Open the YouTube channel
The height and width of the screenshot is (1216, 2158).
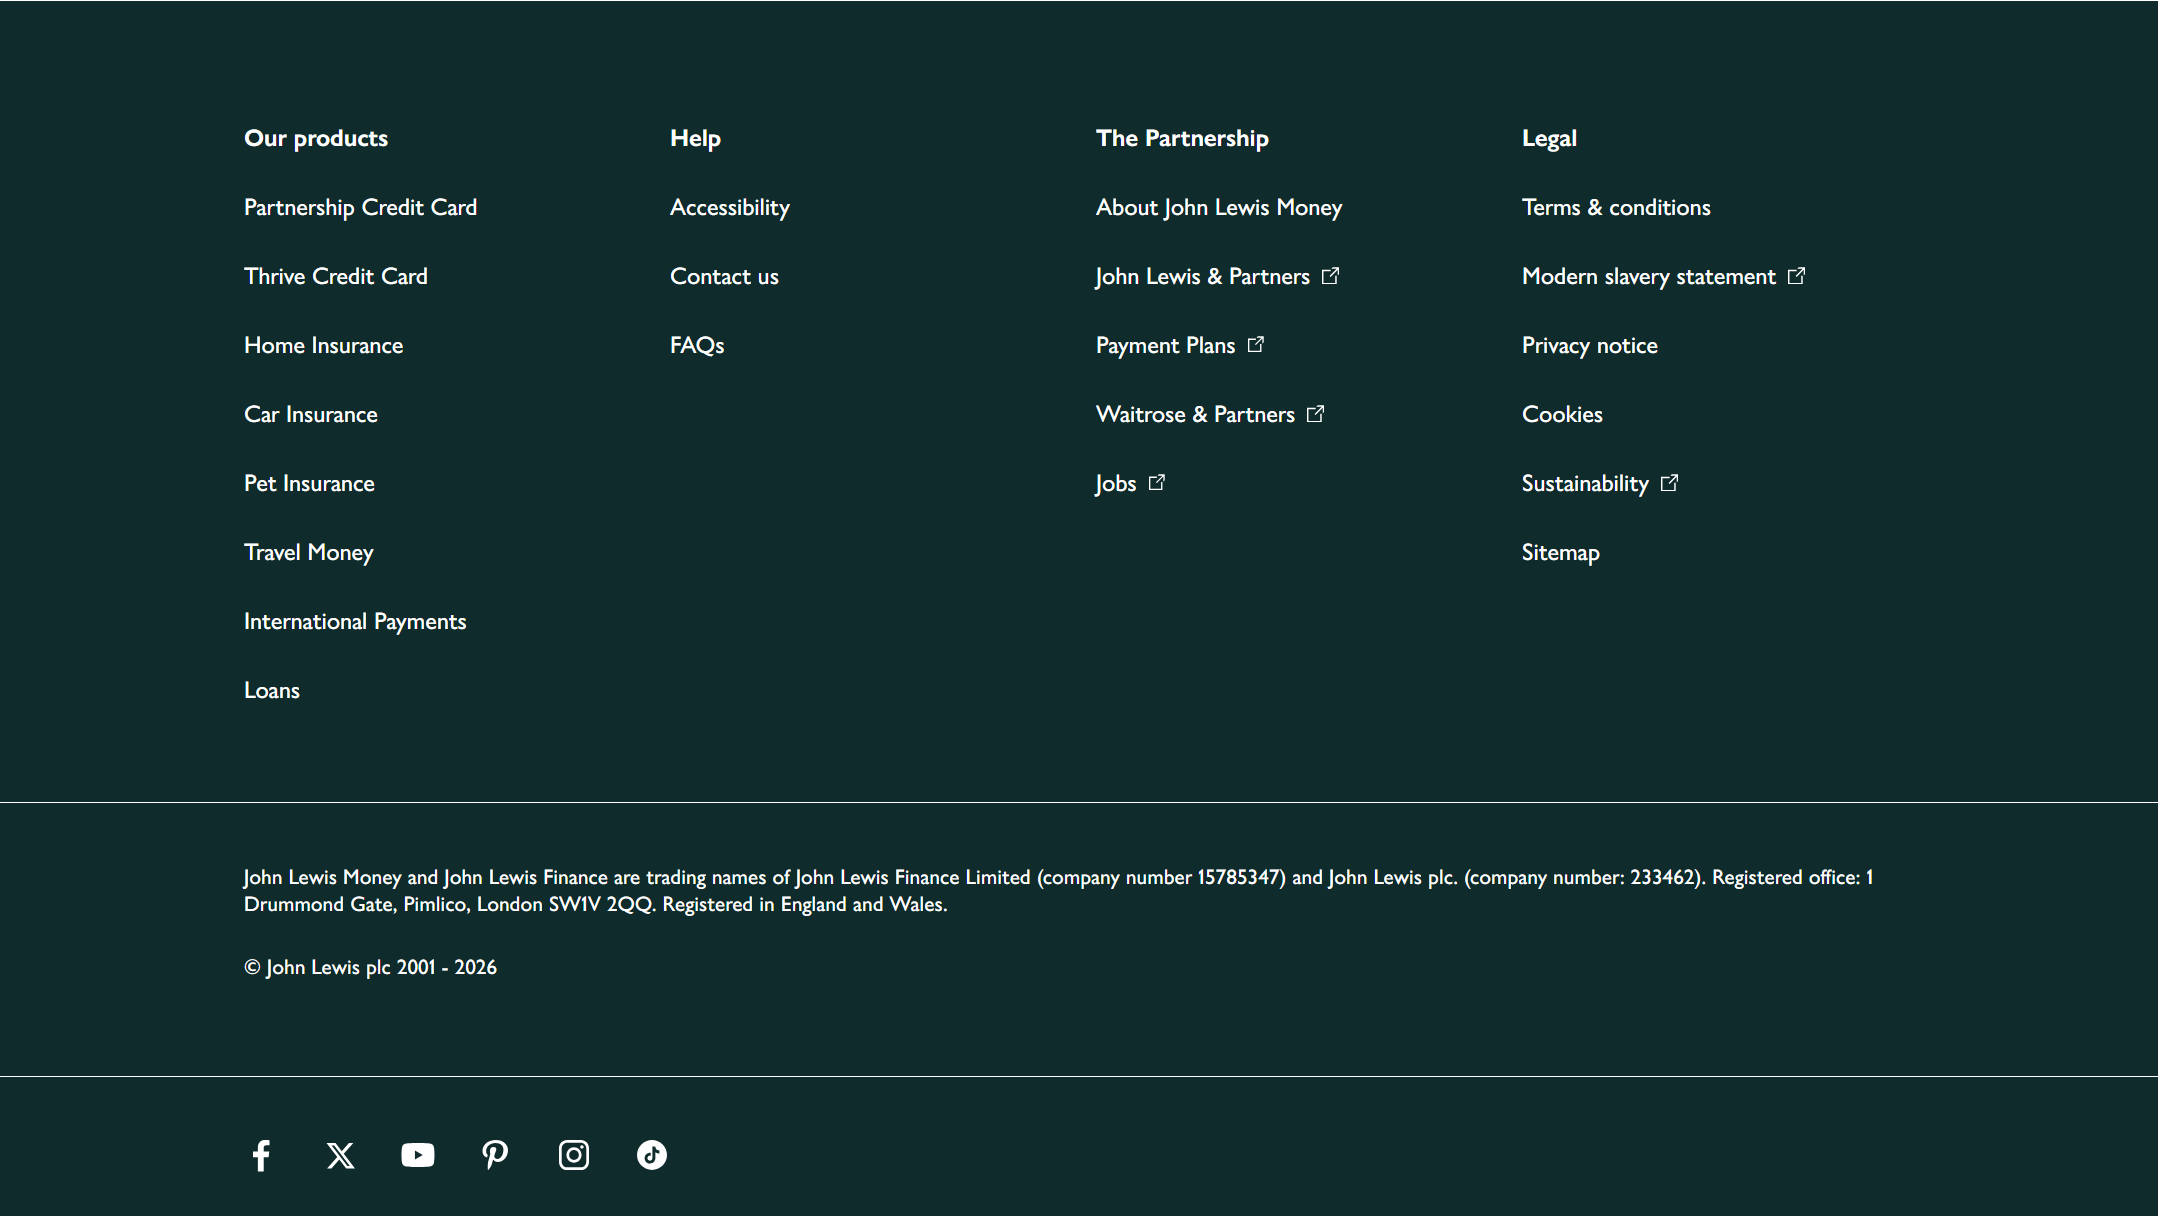pos(417,1155)
